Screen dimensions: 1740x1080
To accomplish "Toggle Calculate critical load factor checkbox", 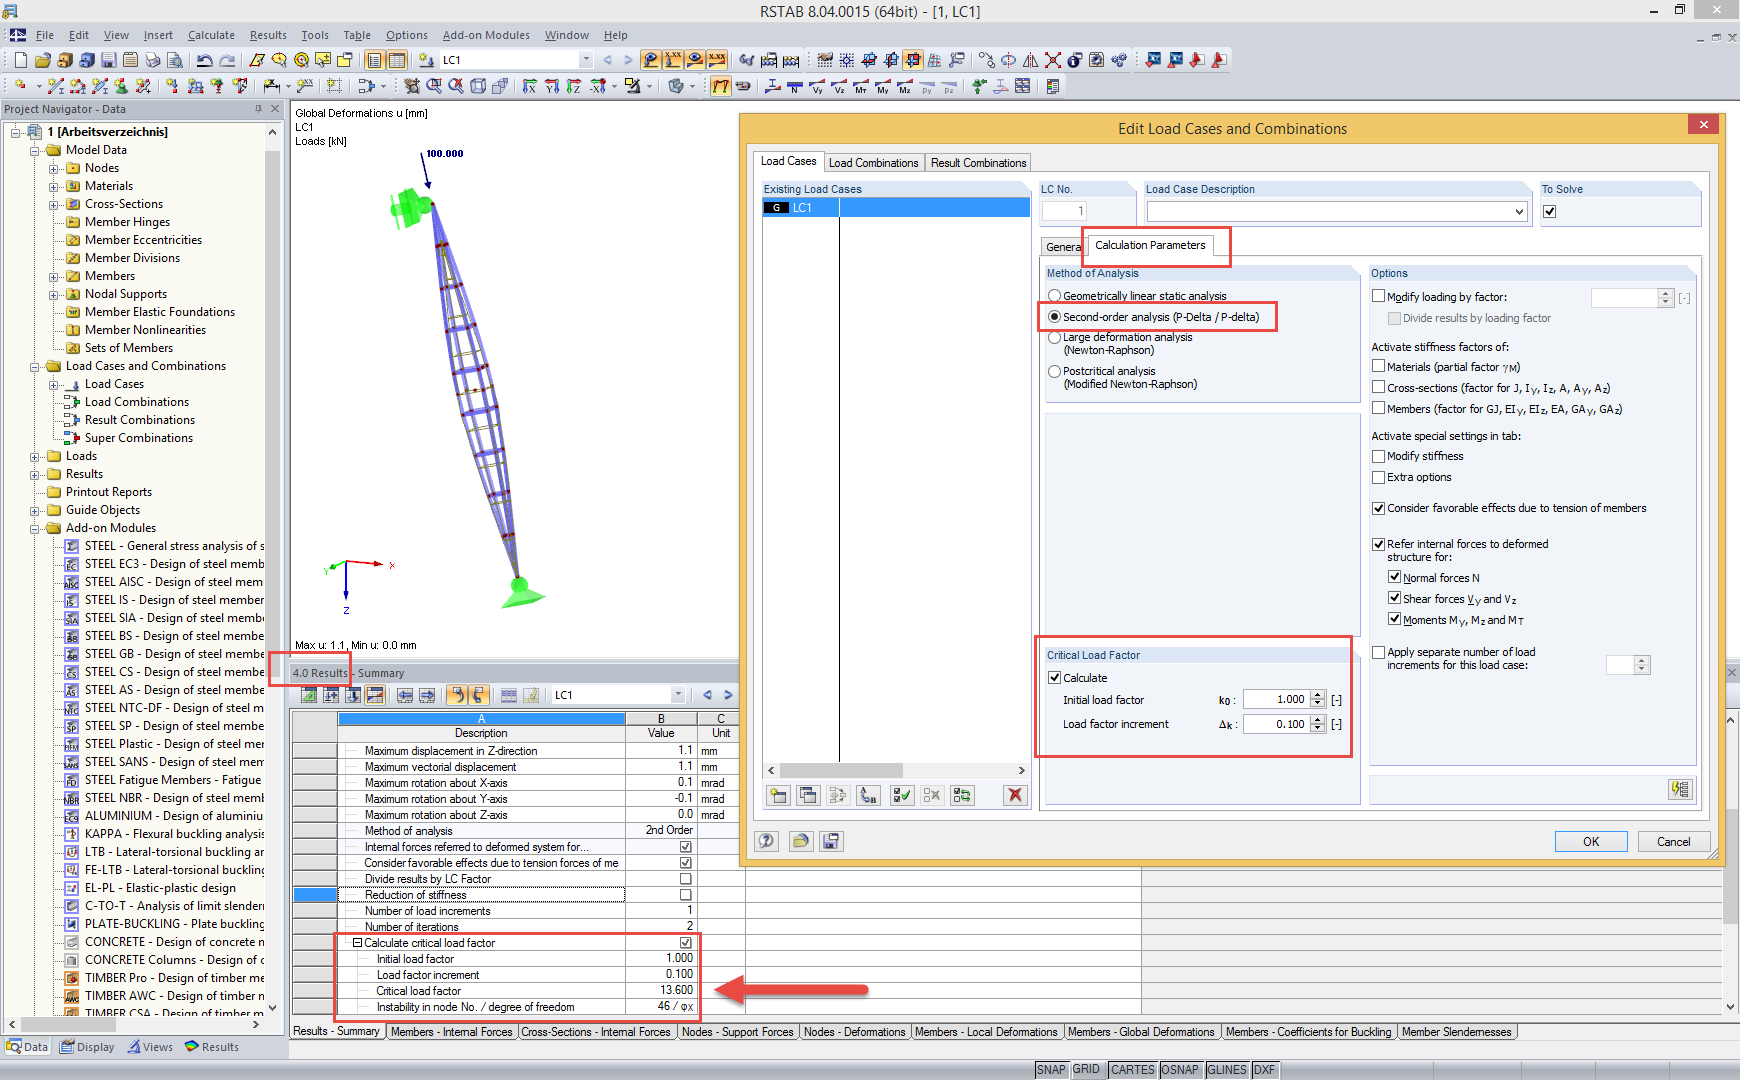I will click(x=1054, y=678).
